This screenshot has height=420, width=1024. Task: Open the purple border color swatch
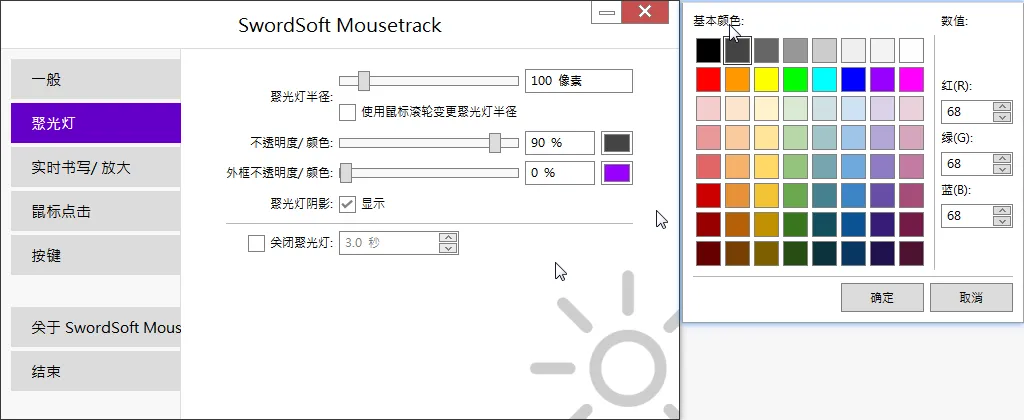(x=616, y=173)
